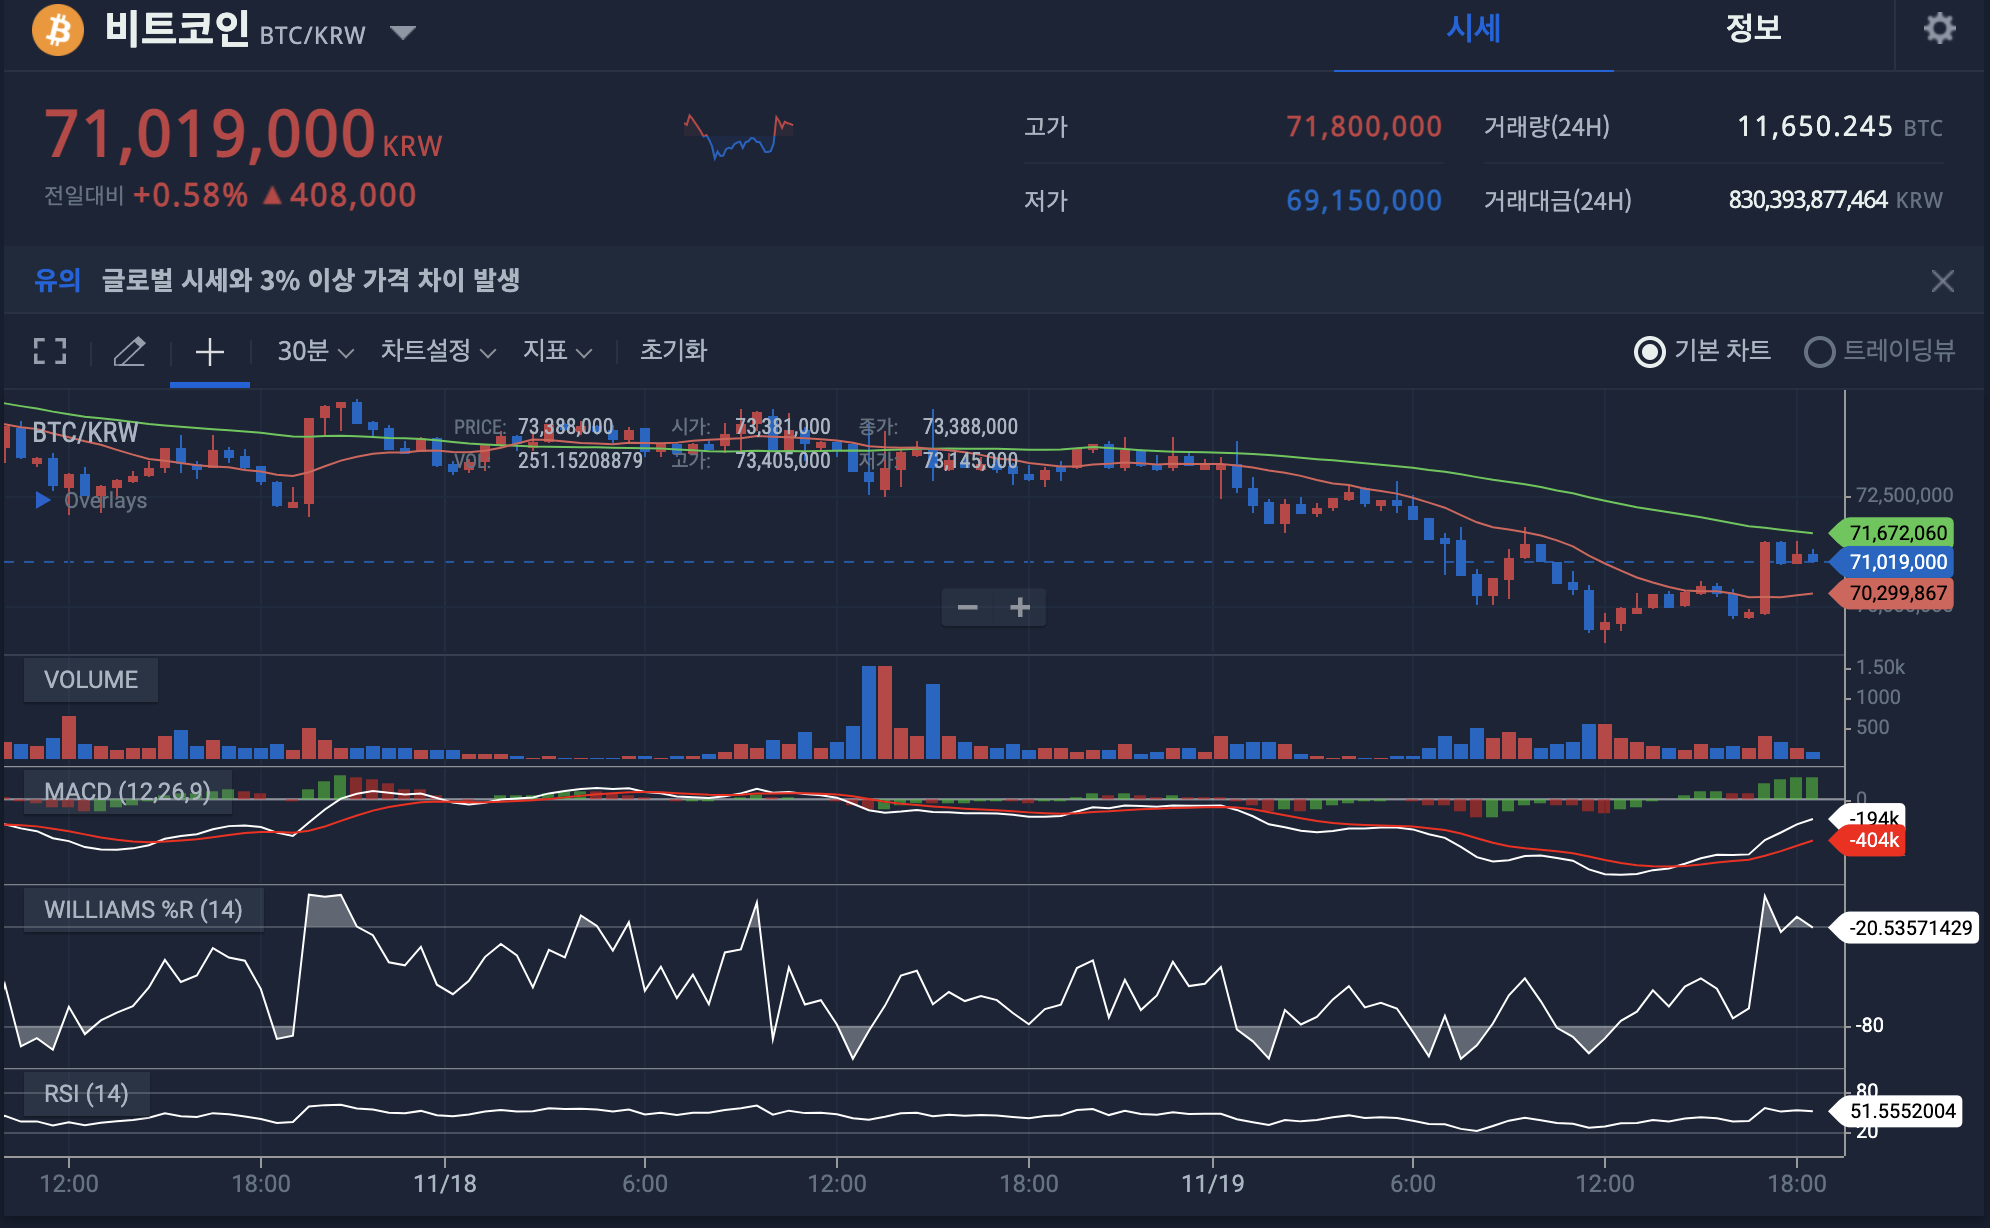Switch to 트레이딩뷰 chart mode
1990x1228 pixels.
(1819, 351)
